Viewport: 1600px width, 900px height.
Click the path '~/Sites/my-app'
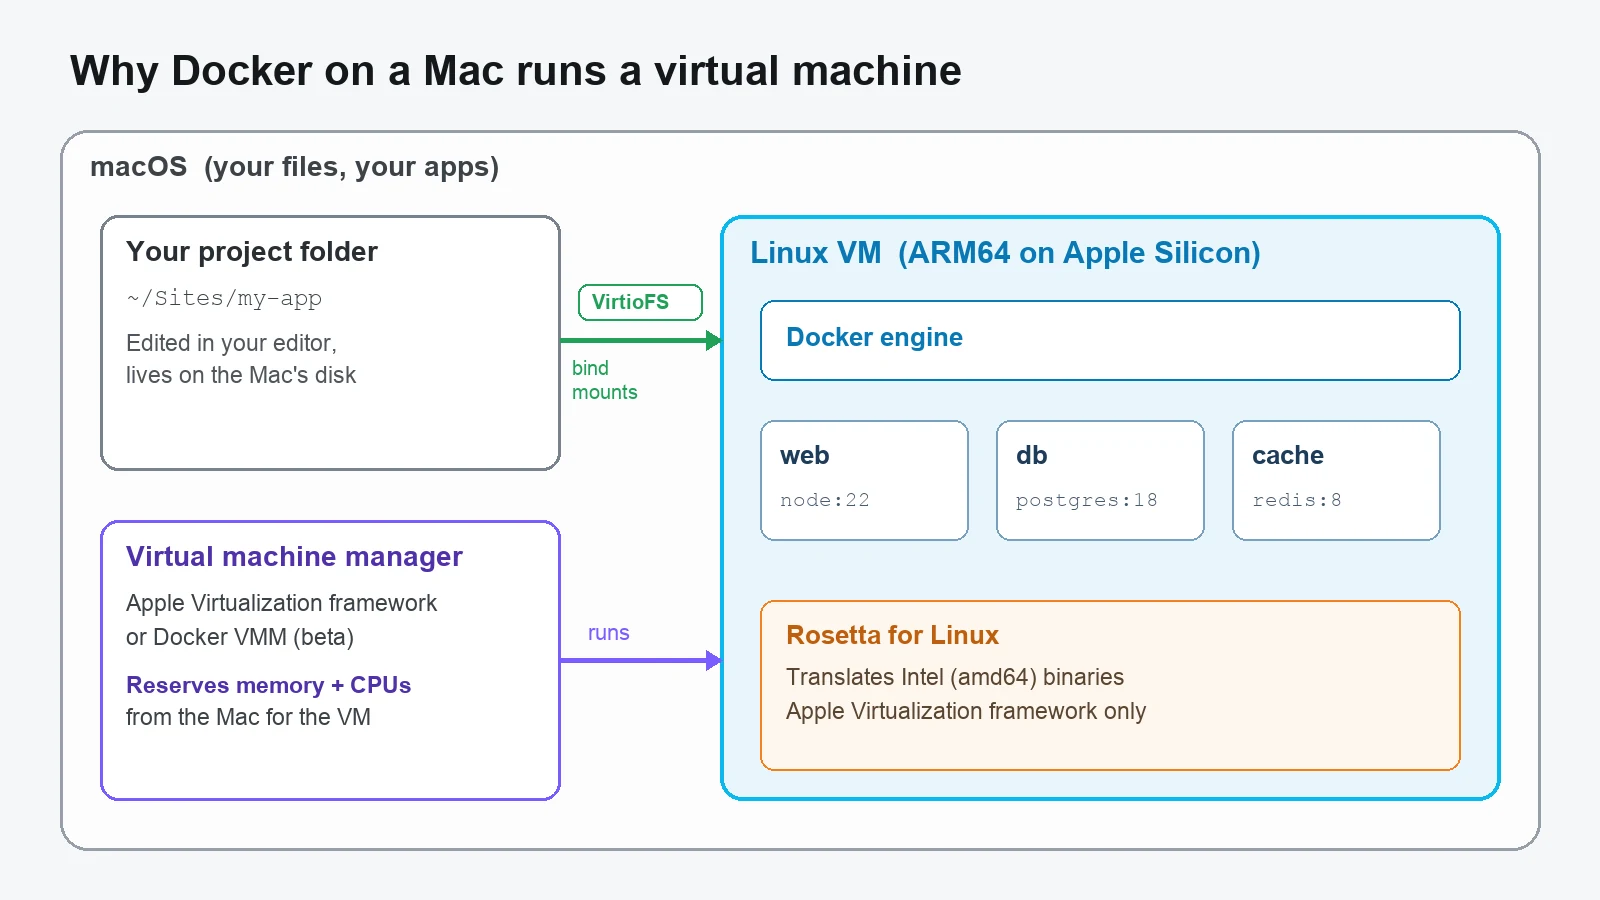click(224, 299)
